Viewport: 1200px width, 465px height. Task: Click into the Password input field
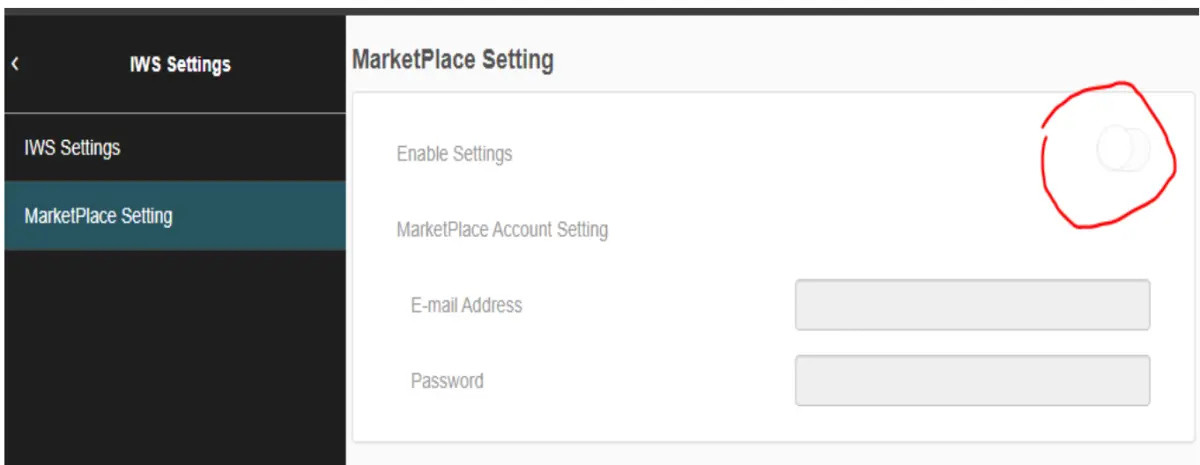click(971, 380)
